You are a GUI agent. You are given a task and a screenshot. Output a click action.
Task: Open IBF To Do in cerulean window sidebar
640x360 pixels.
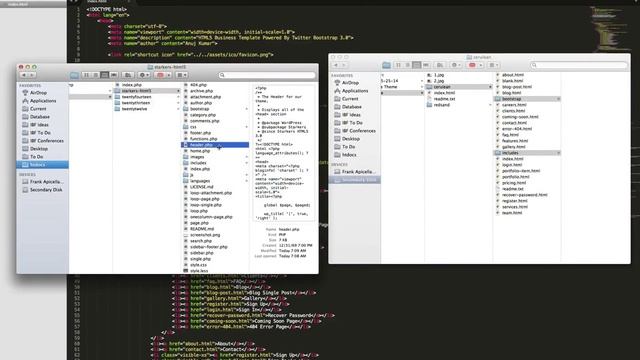click(352, 123)
